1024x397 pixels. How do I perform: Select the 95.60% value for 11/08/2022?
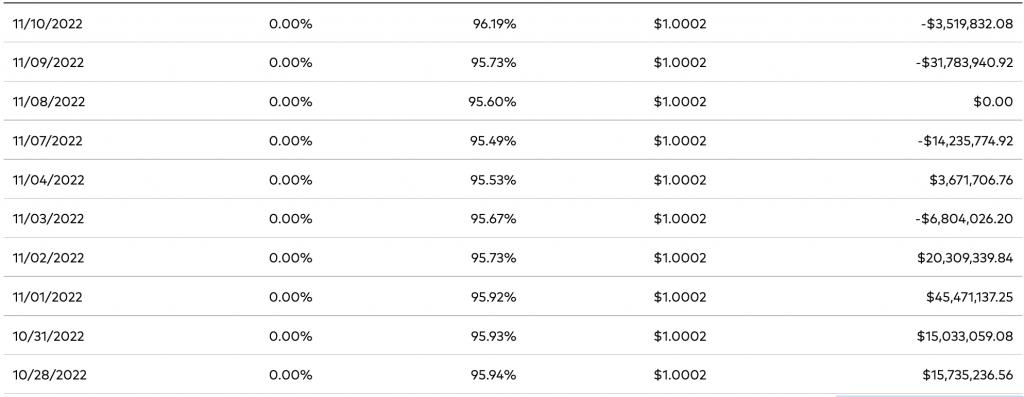pos(492,102)
